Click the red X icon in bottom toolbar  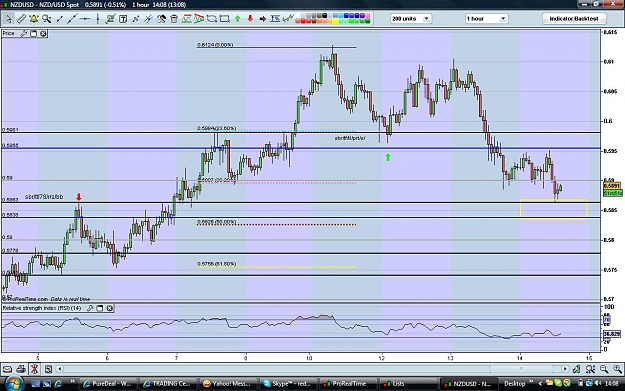click(x=34, y=369)
